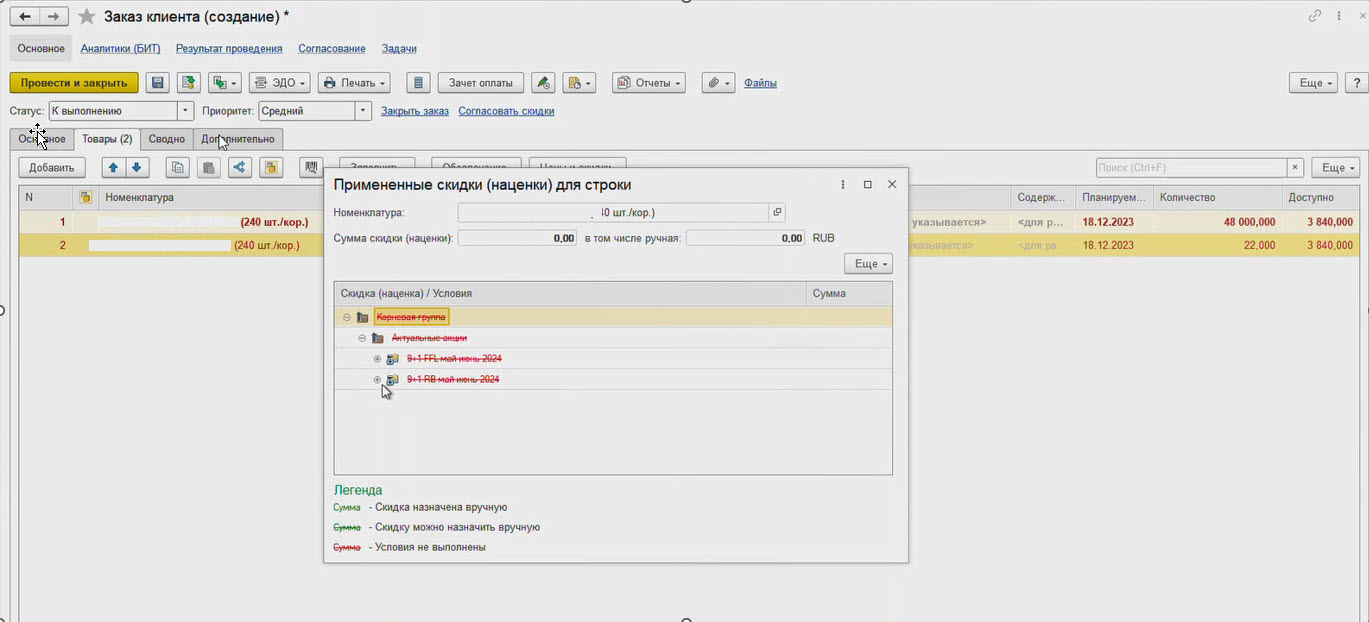Click the 'Провести и закрыть' button
Viewport: 1369px width, 622px height.
point(74,83)
